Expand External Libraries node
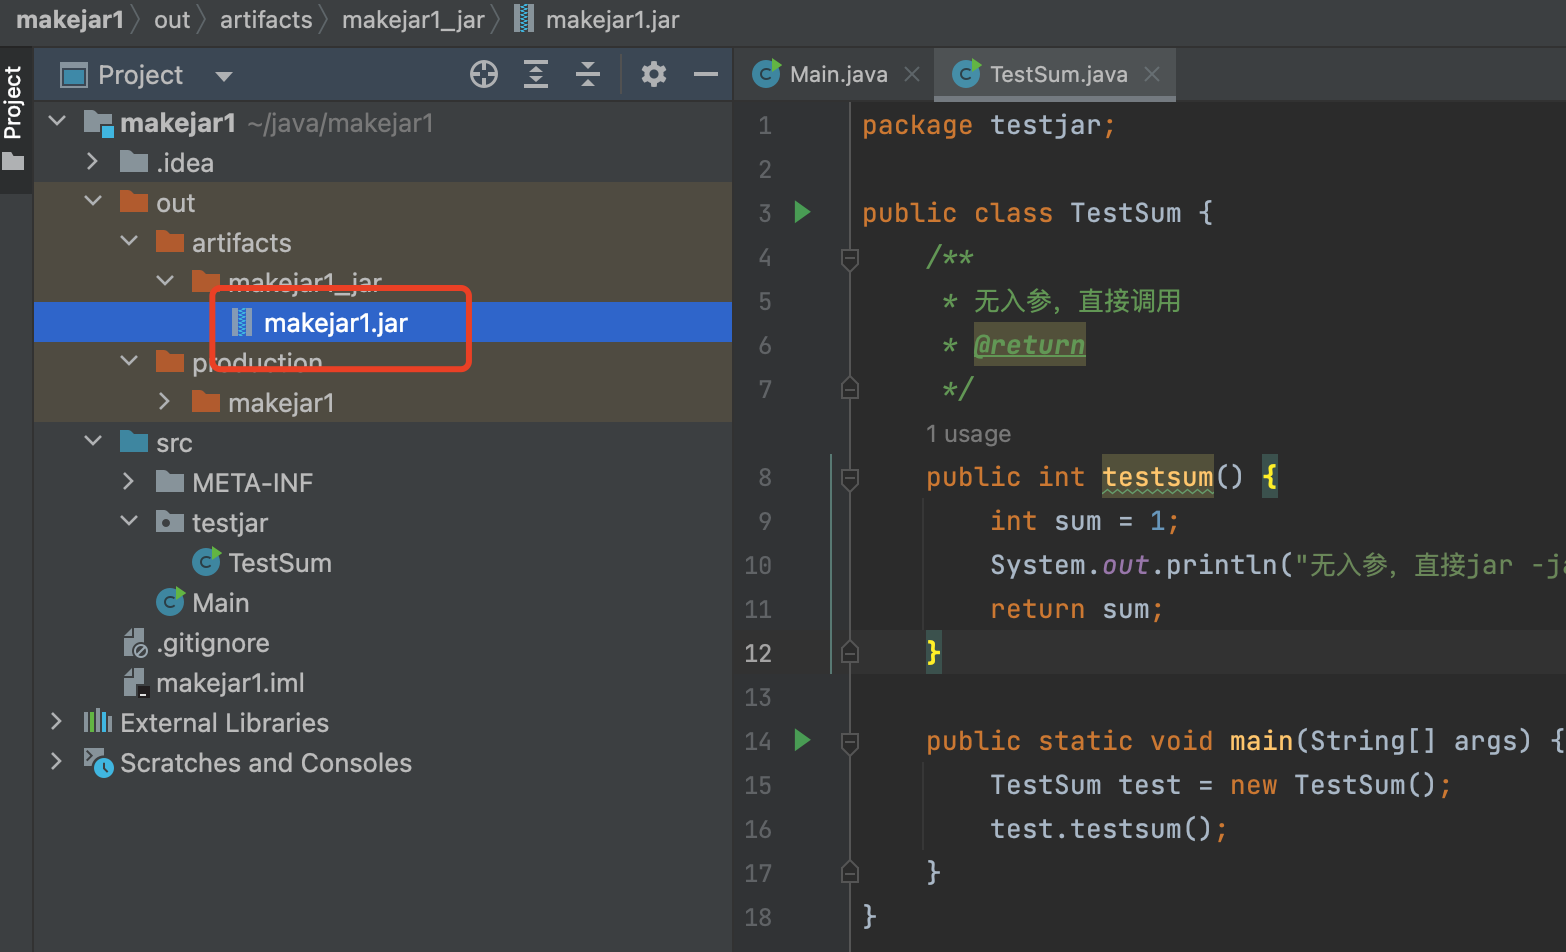 point(57,722)
